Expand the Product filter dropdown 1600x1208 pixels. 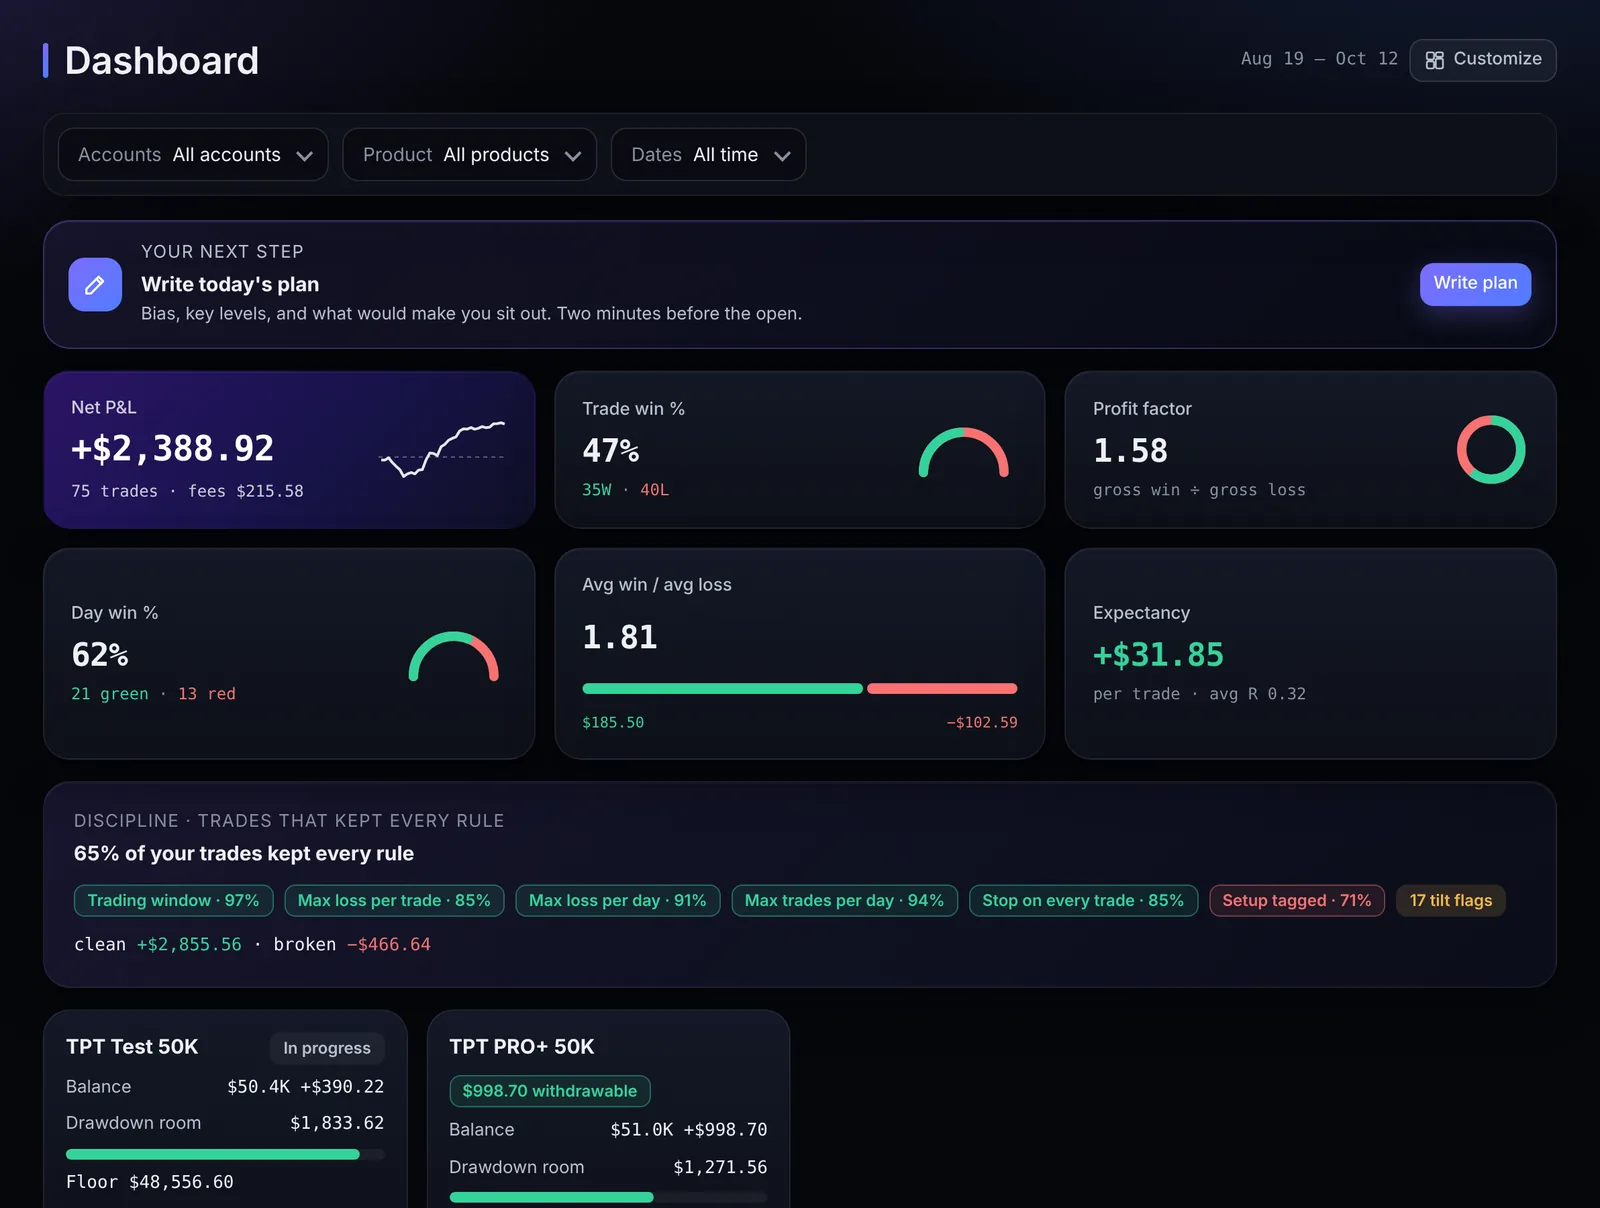coord(469,155)
